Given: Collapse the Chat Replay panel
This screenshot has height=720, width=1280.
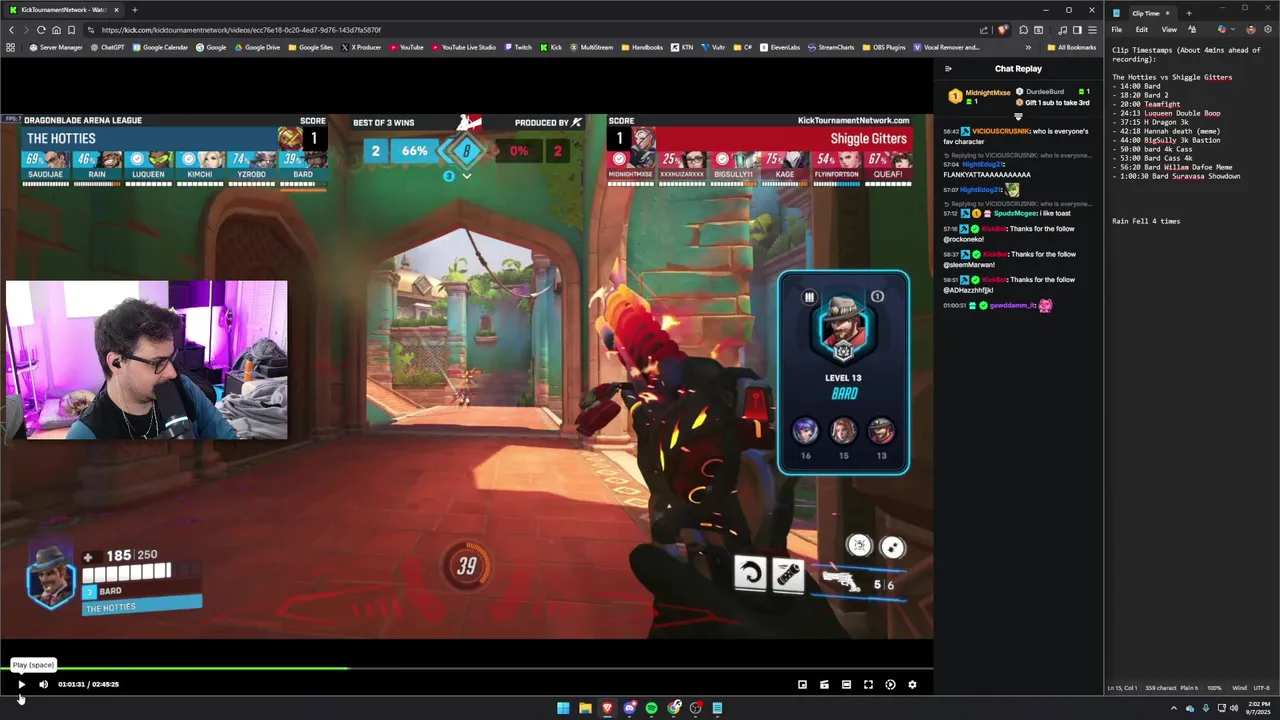Looking at the screenshot, I should pos(948,69).
